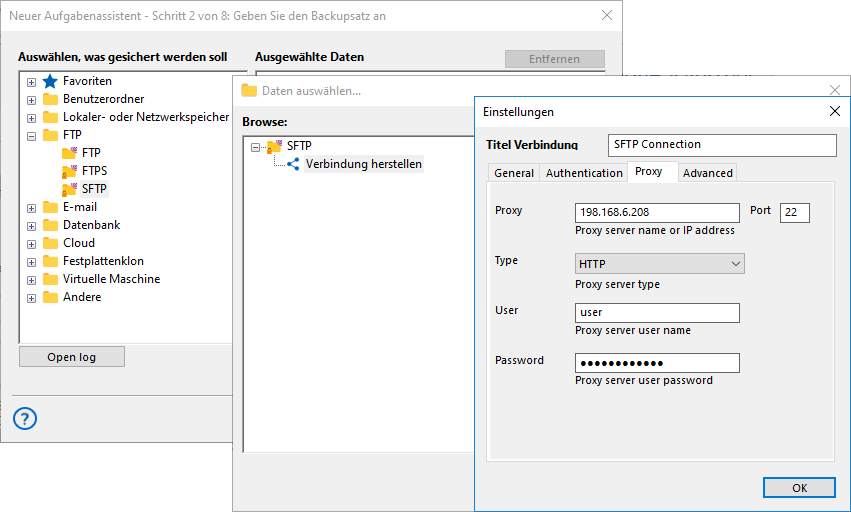Open help via the question mark icon
This screenshot has height=512, width=851.
coord(25,418)
